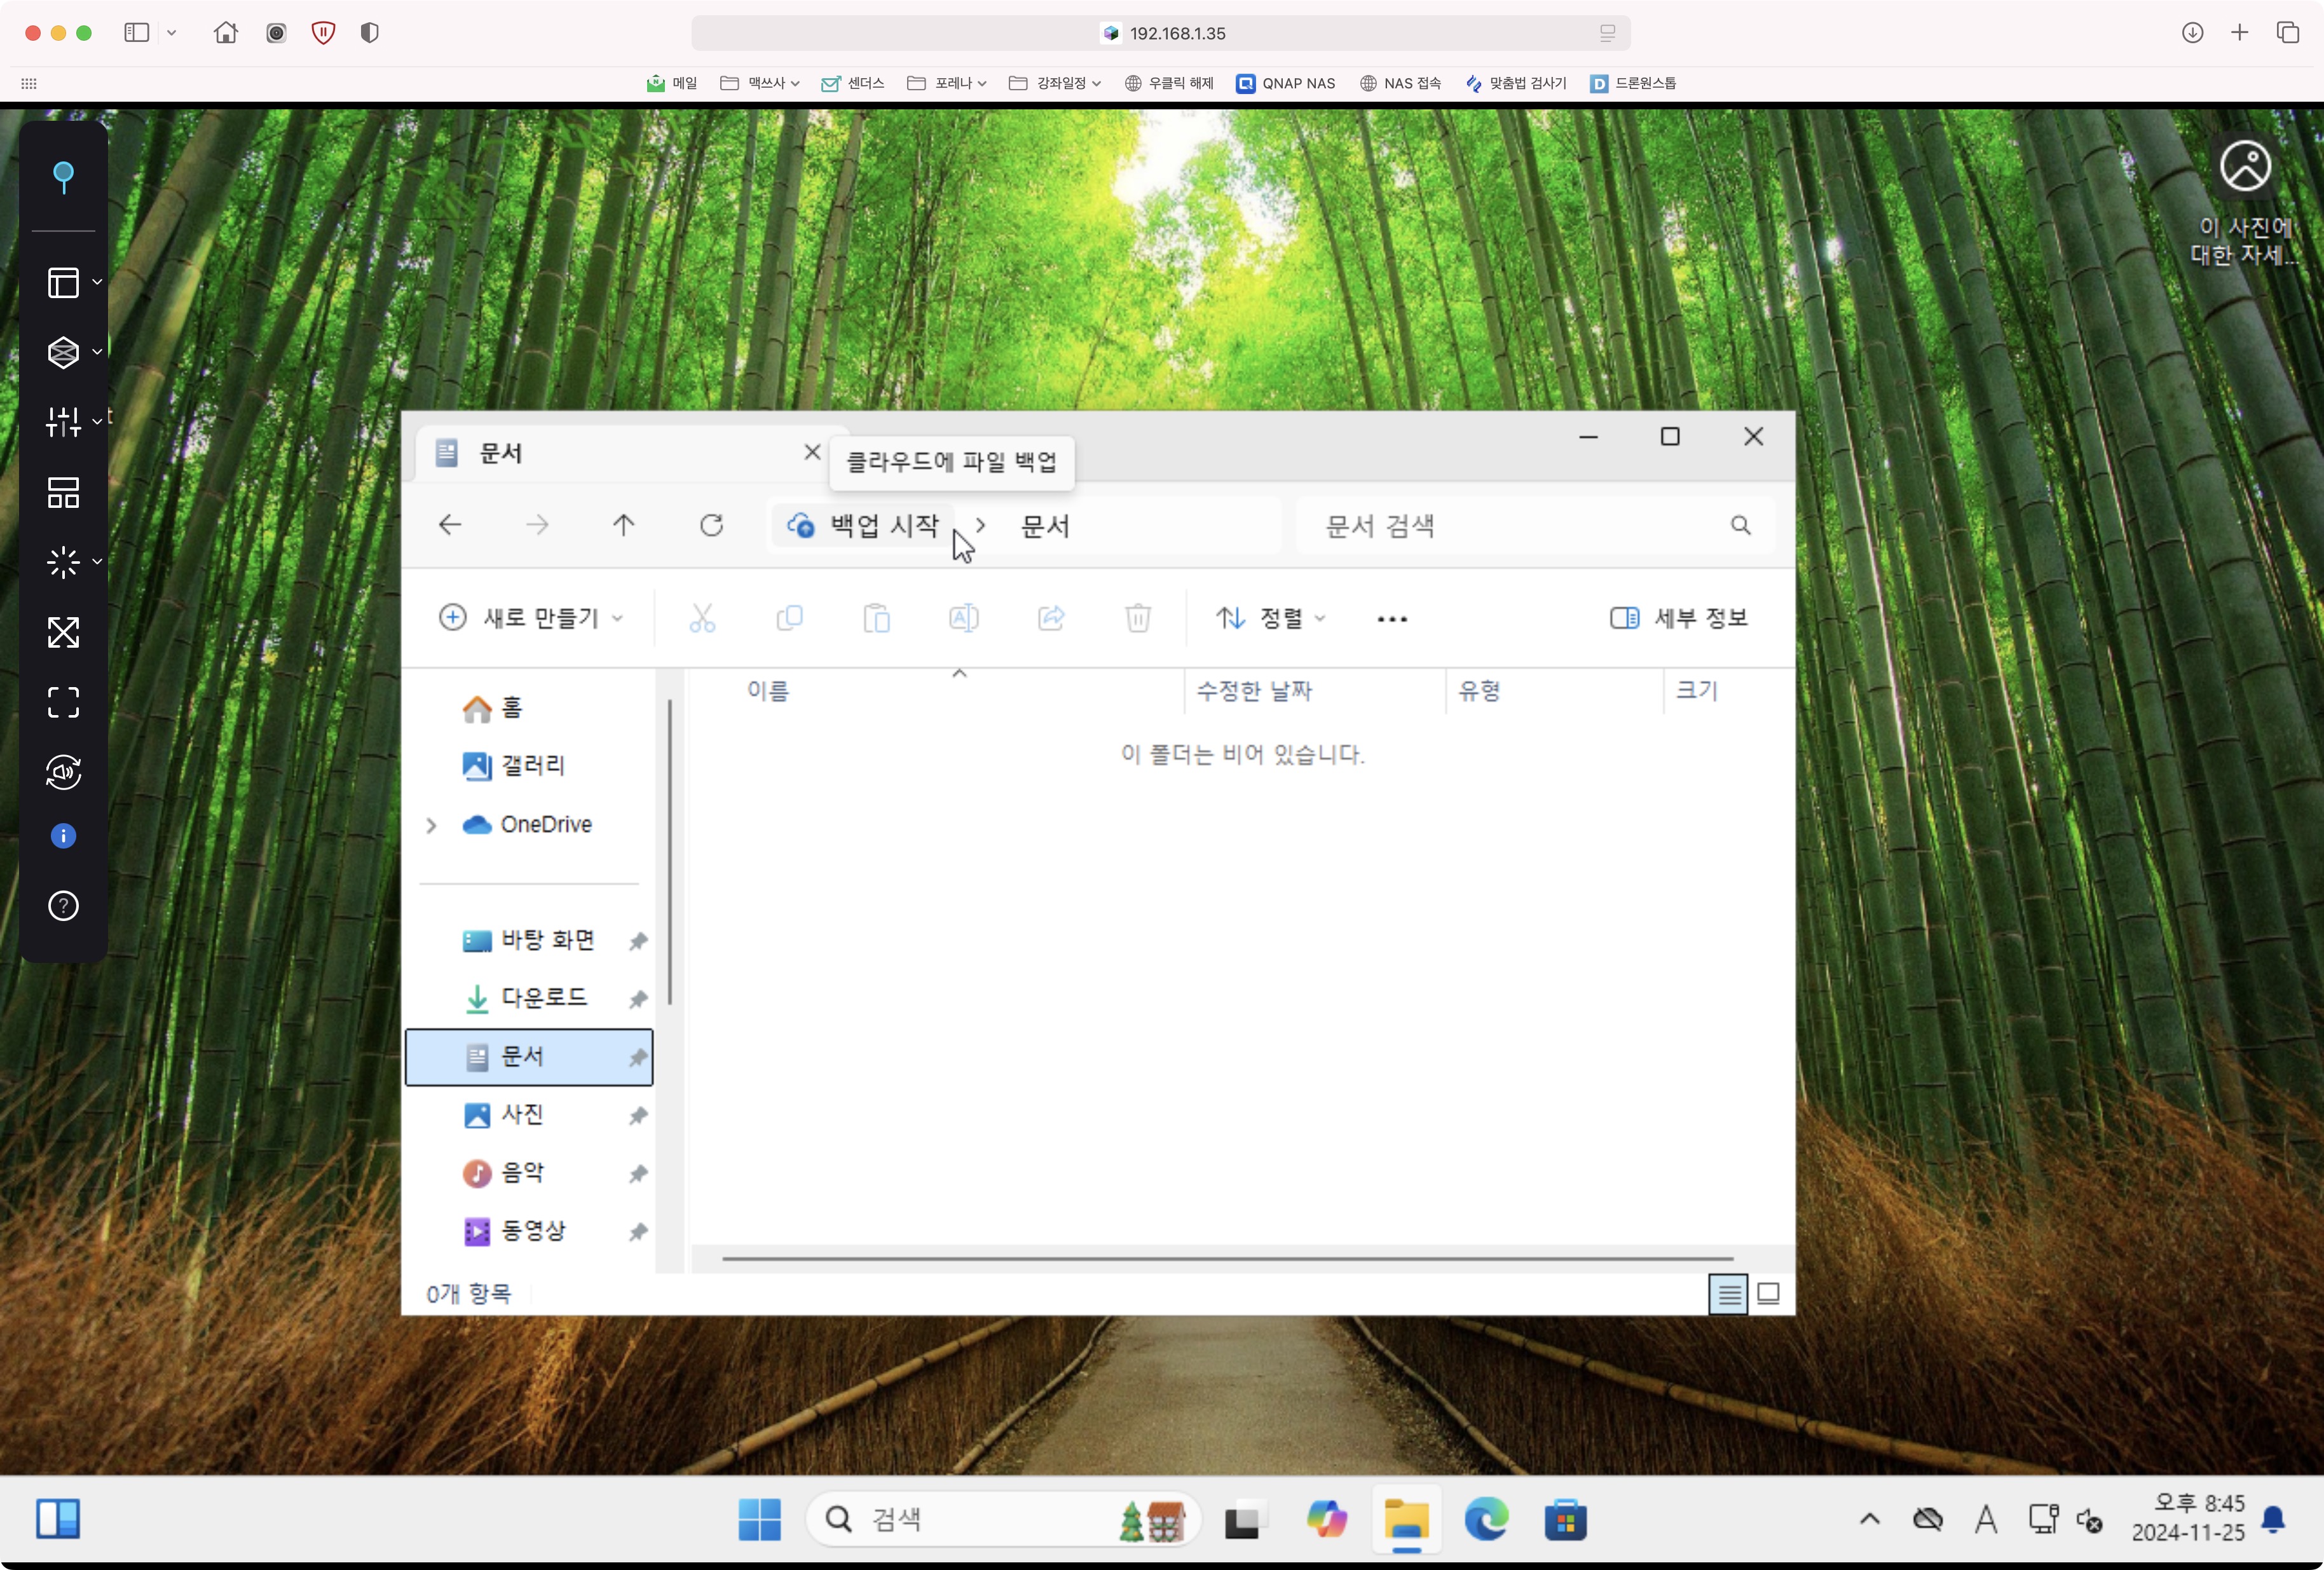Click the search magnifier in 문서 검색

[1740, 525]
